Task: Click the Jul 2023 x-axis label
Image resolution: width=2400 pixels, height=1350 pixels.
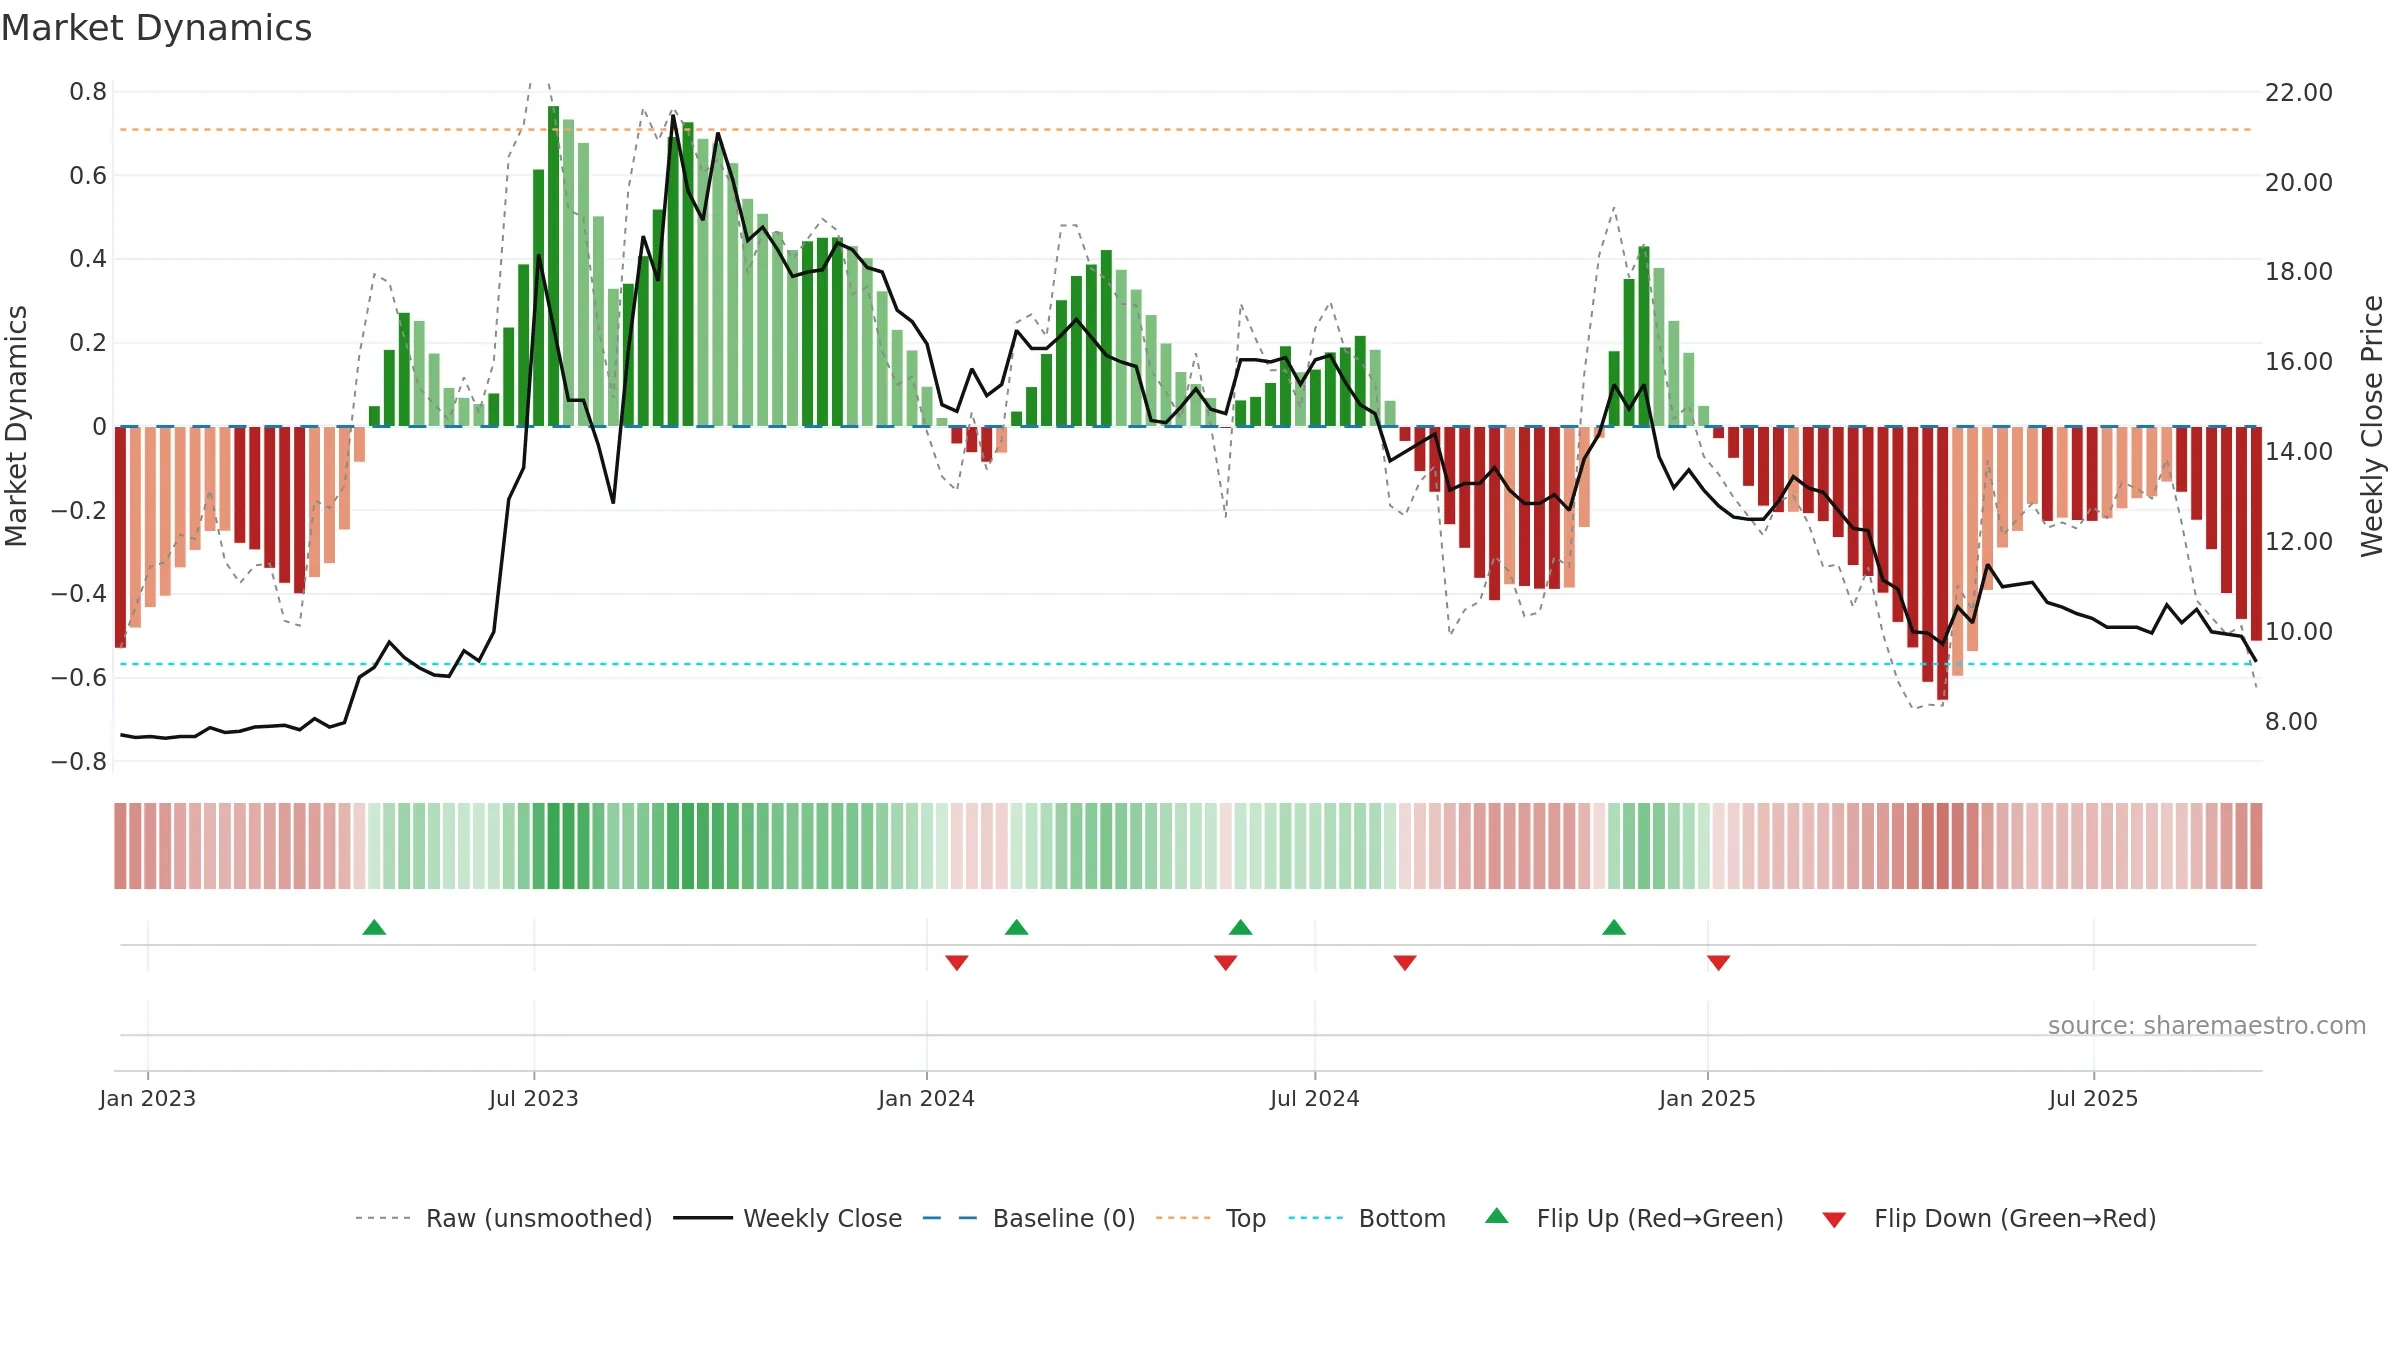Action: point(534,1098)
